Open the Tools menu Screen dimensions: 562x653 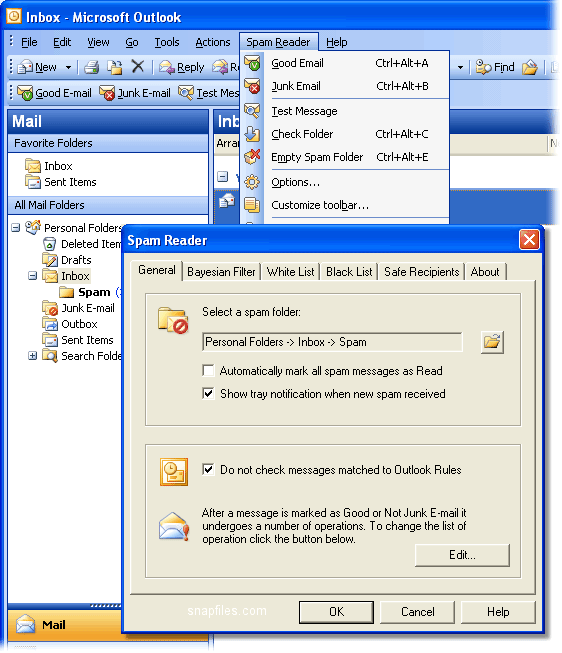point(167,42)
